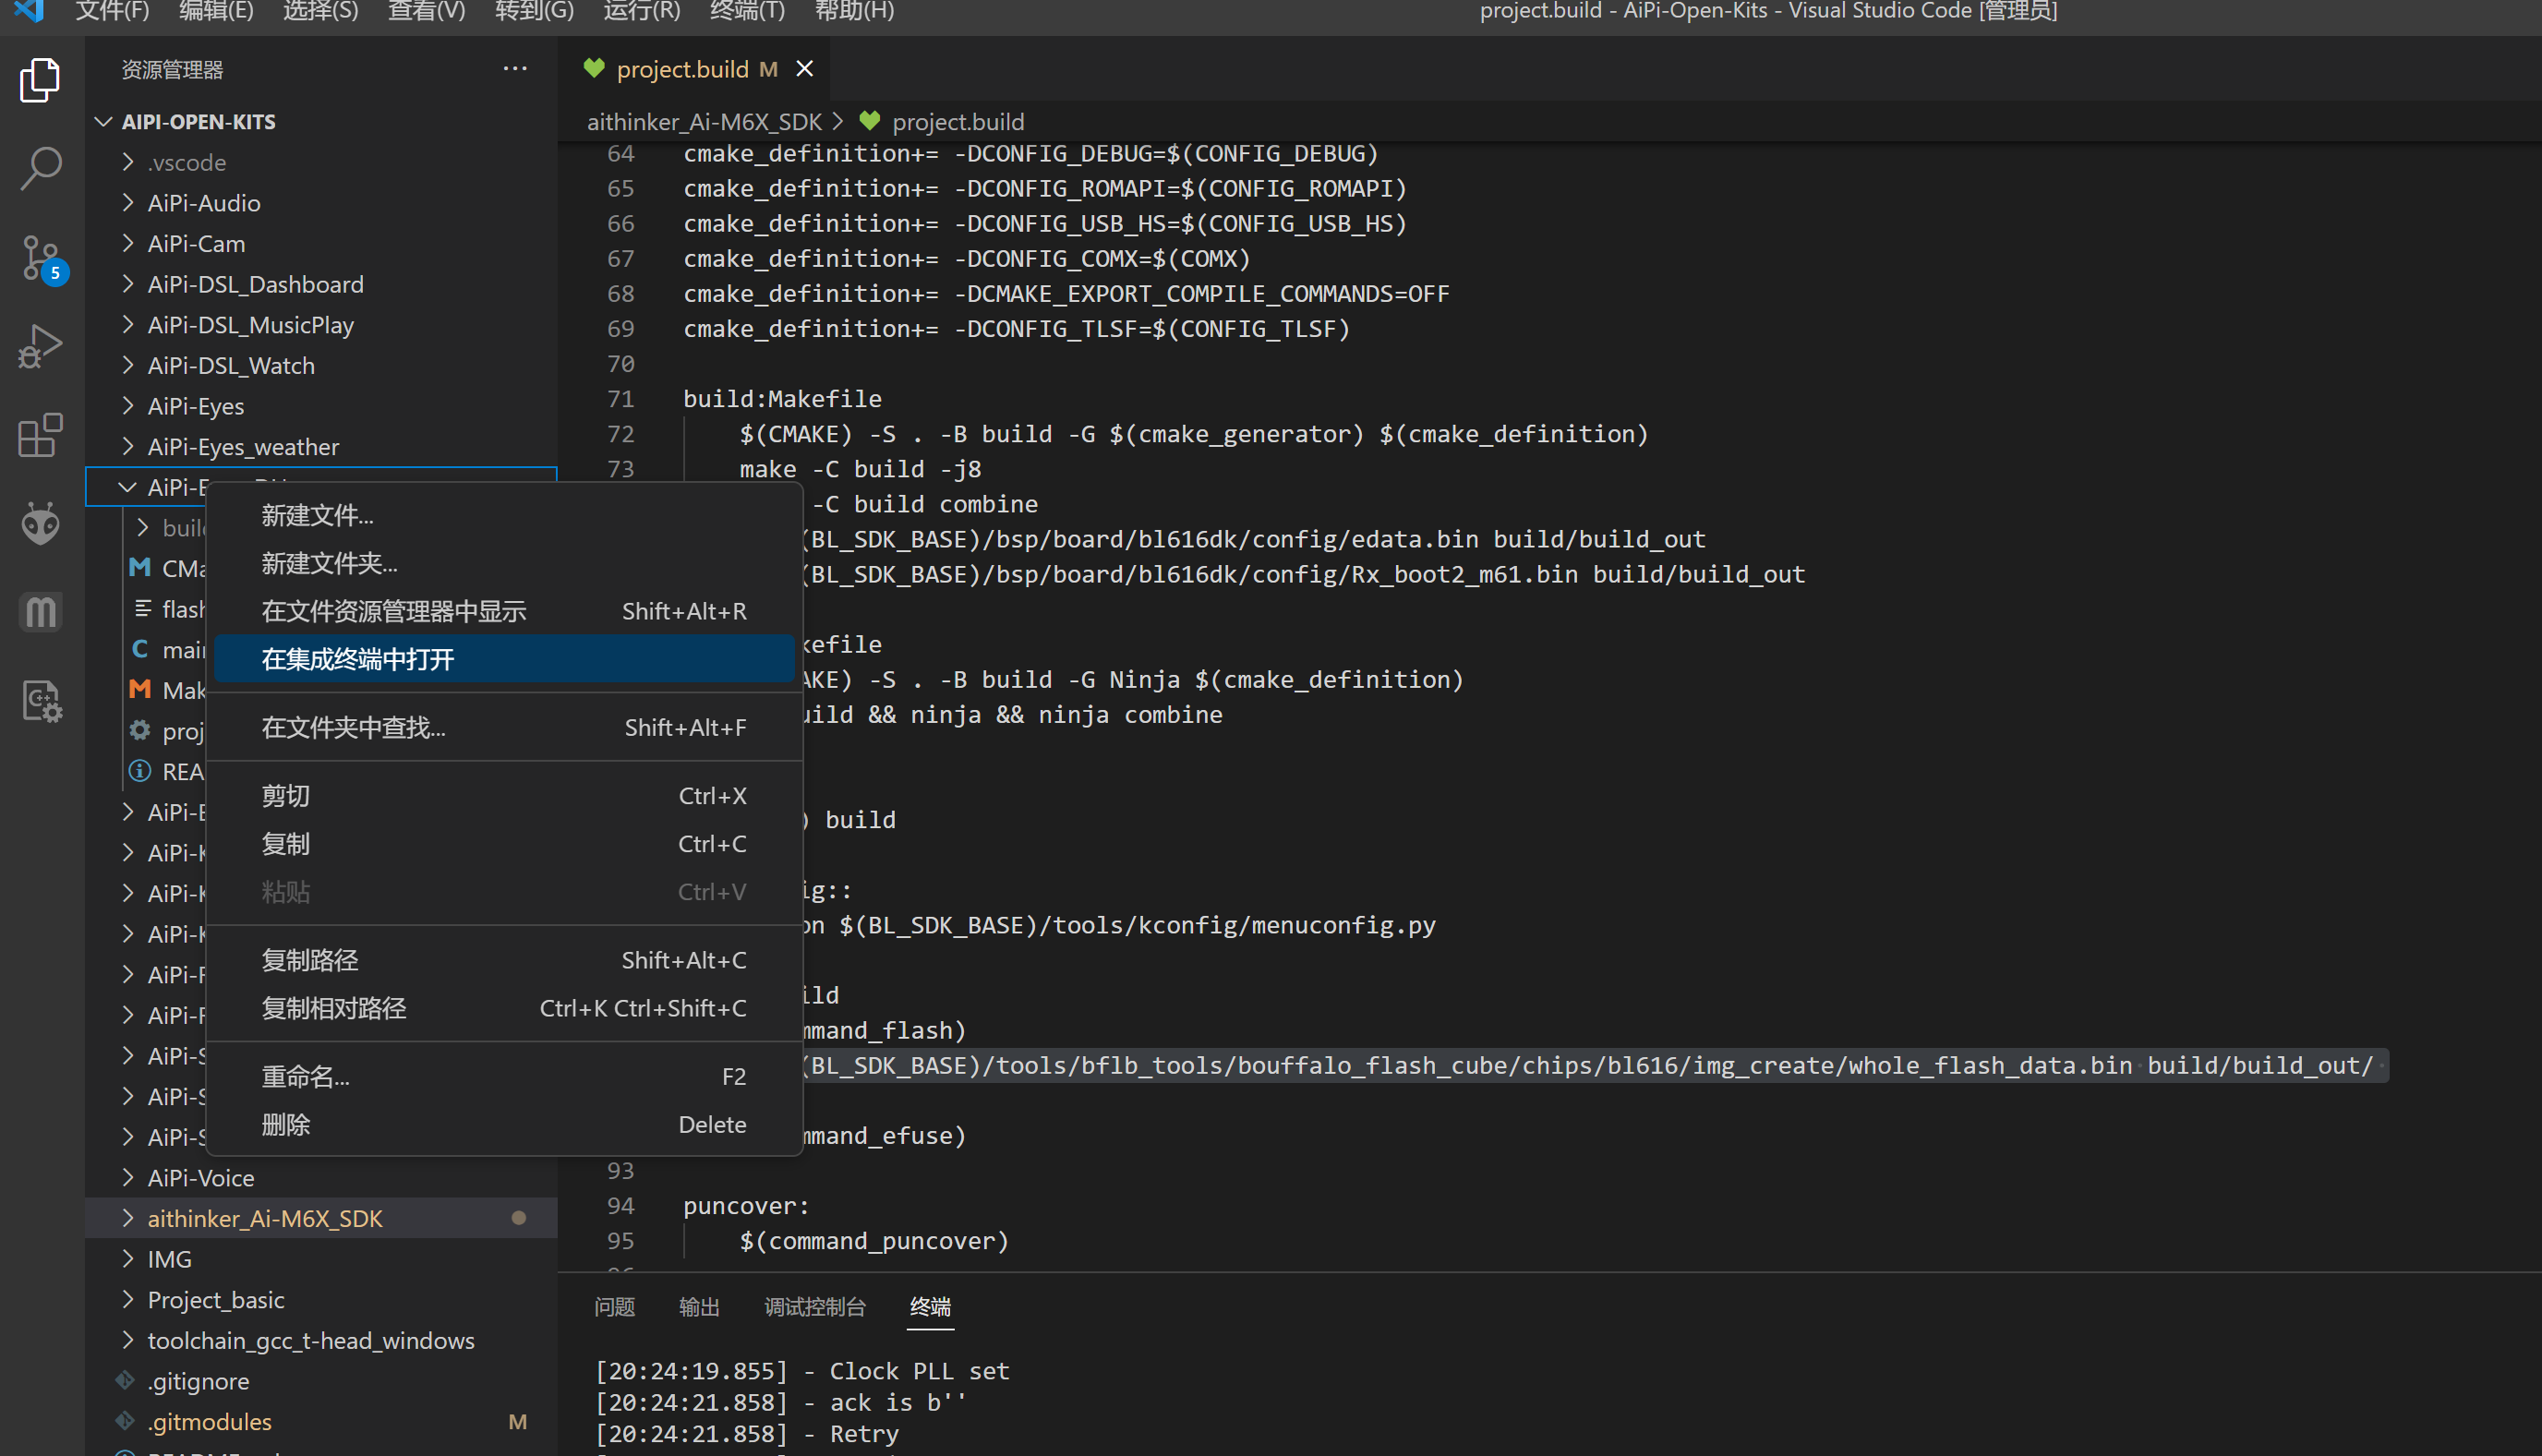Switch to the 调试控制台 panel tab
The image size is (2542, 1456).
point(815,1307)
